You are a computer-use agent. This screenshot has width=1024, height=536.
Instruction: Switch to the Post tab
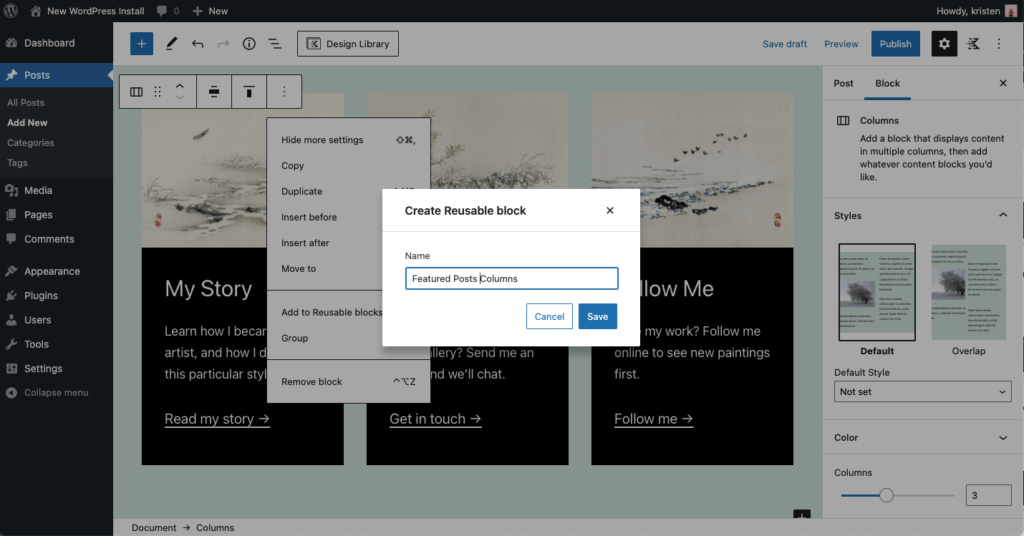pyautogui.click(x=843, y=83)
